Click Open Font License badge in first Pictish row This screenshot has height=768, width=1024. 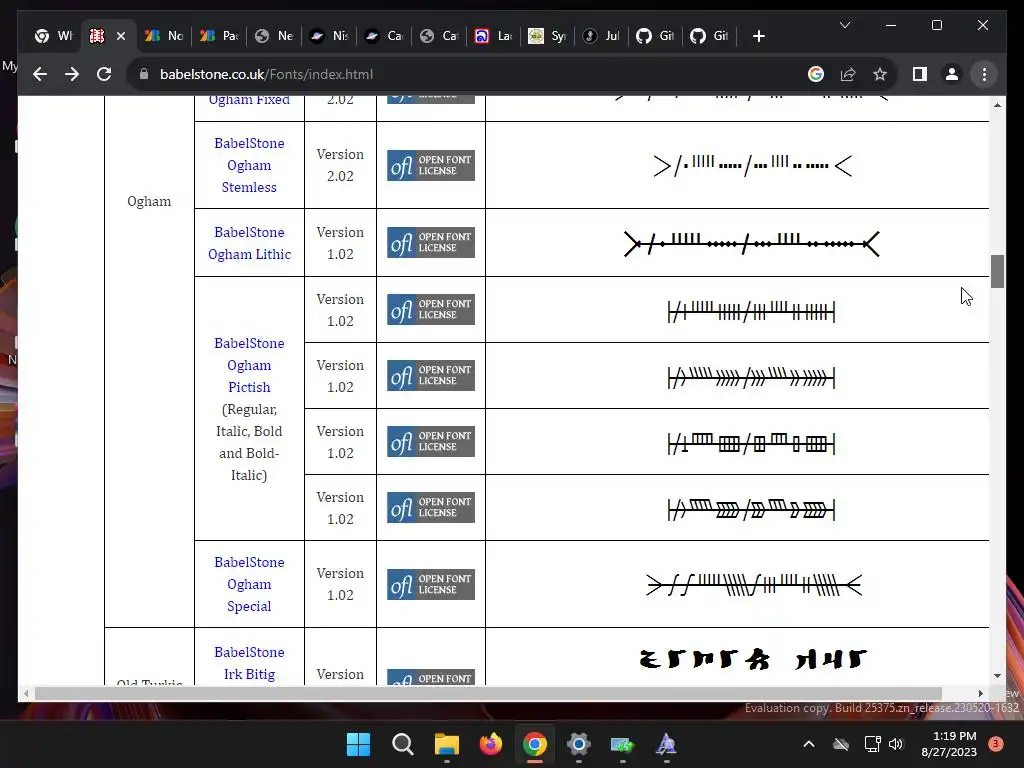point(430,310)
